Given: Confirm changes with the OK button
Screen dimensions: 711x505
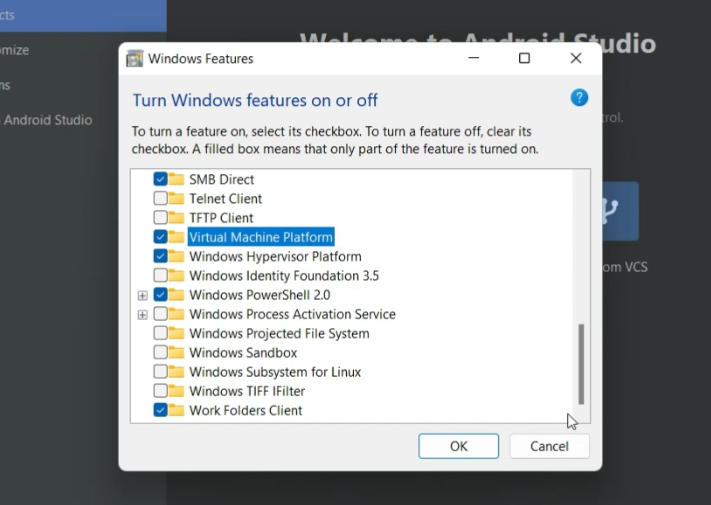Looking at the screenshot, I should tap(458, 446).
